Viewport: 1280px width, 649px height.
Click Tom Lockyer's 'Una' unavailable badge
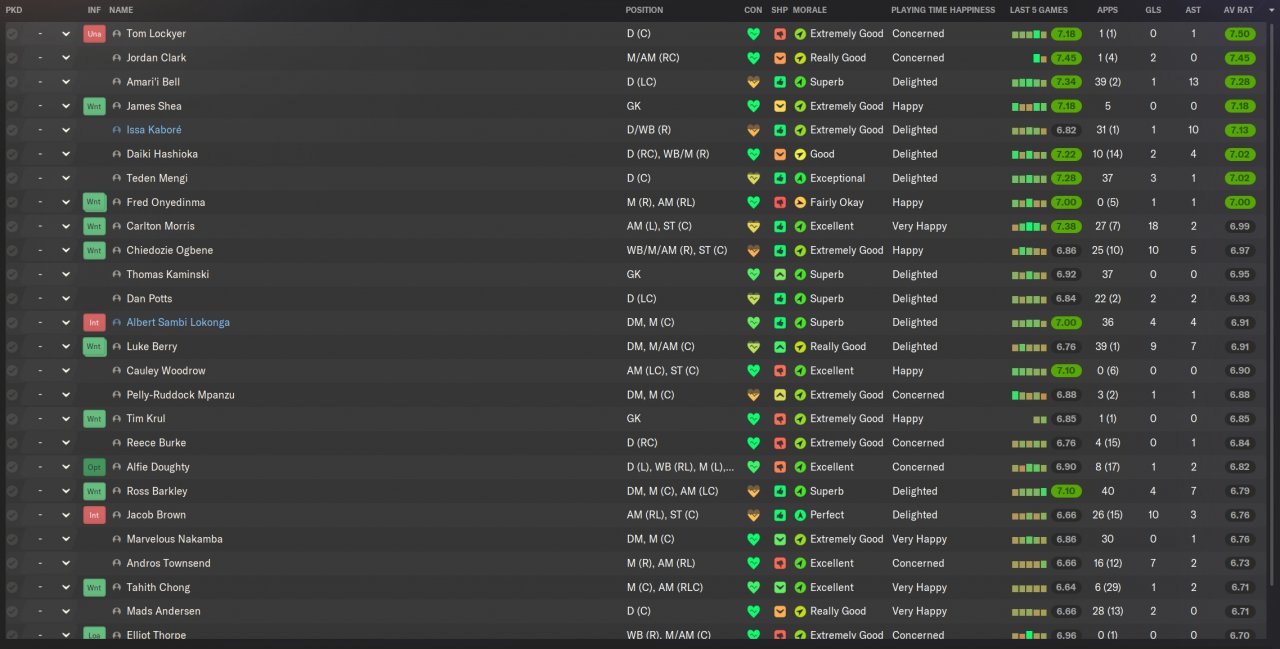point(95,34)
